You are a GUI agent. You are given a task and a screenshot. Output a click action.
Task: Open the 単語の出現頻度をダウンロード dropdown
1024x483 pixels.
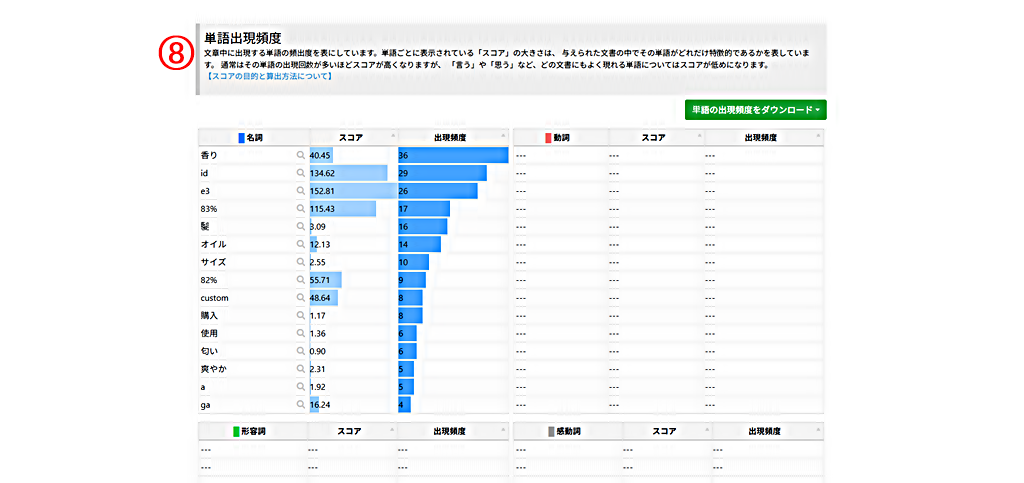click(x=756, y=110)
